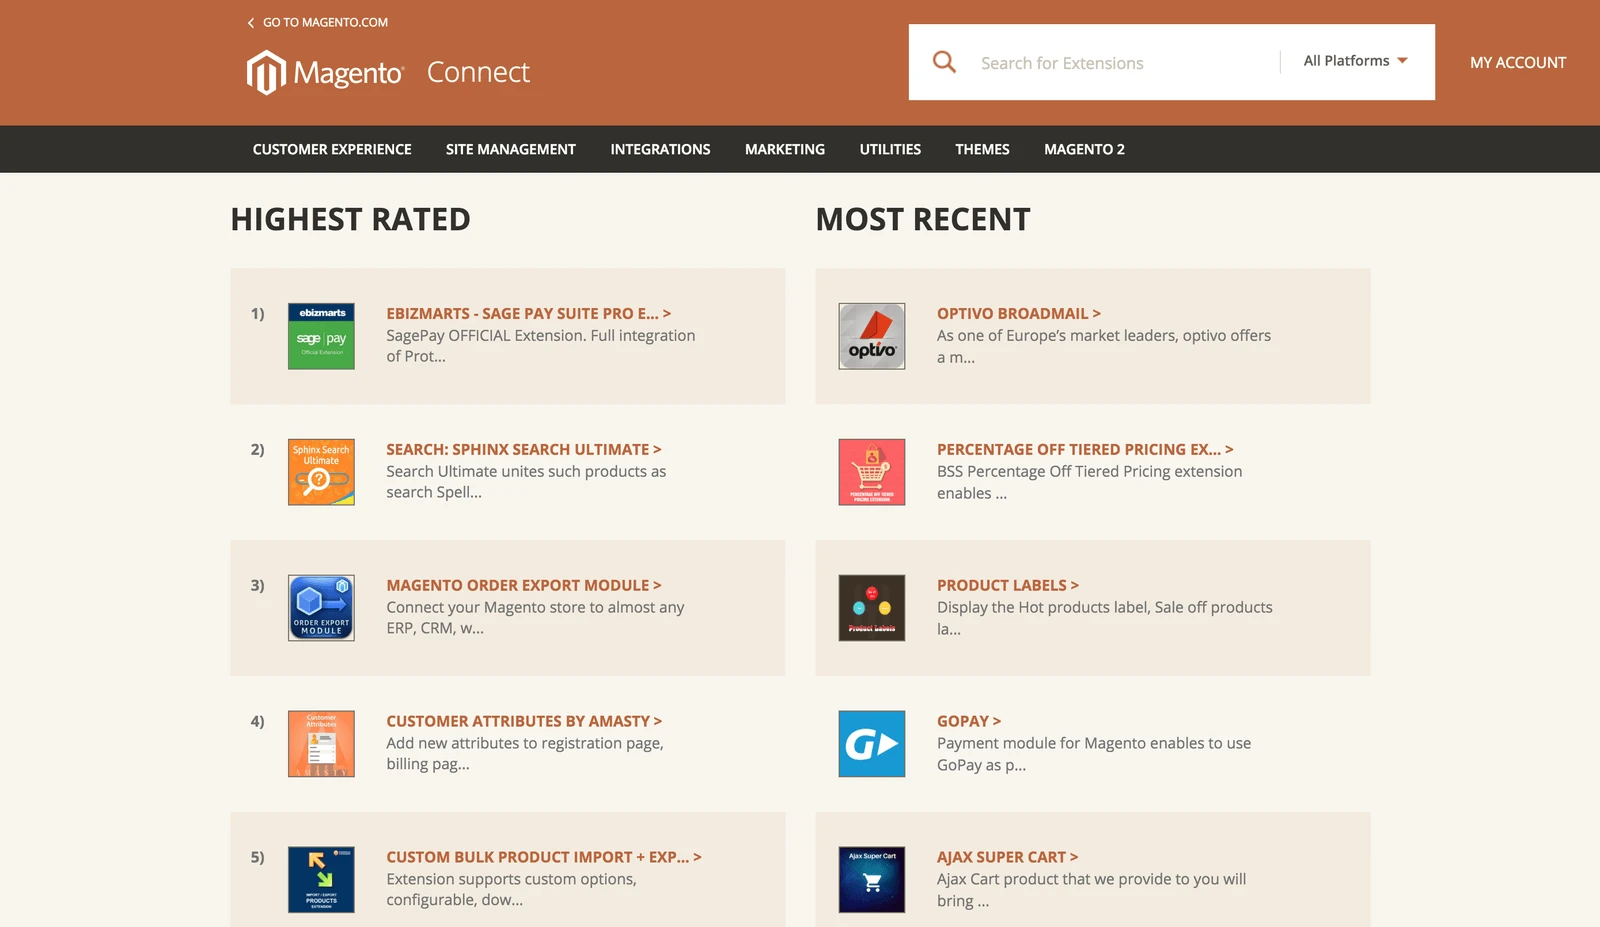This screenshot has width=1600, height=927.
Task: Open Magento Order Export Module link
Action: tap(524, 585)
